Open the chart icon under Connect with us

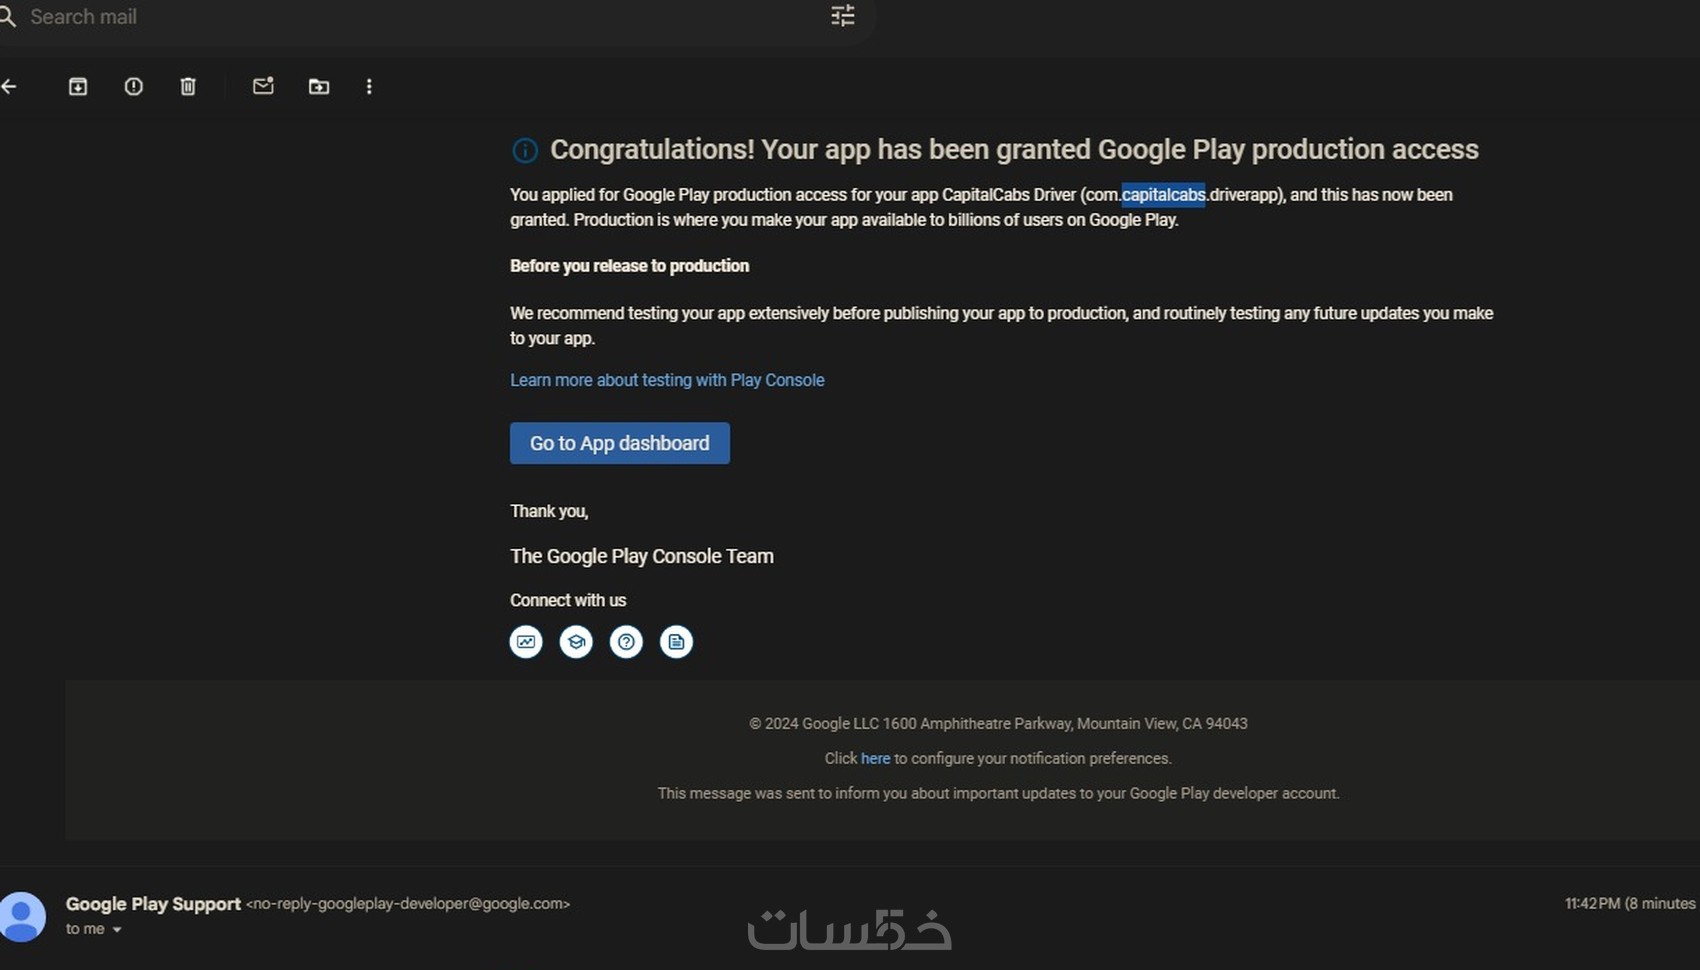click(x=526, y=642)
